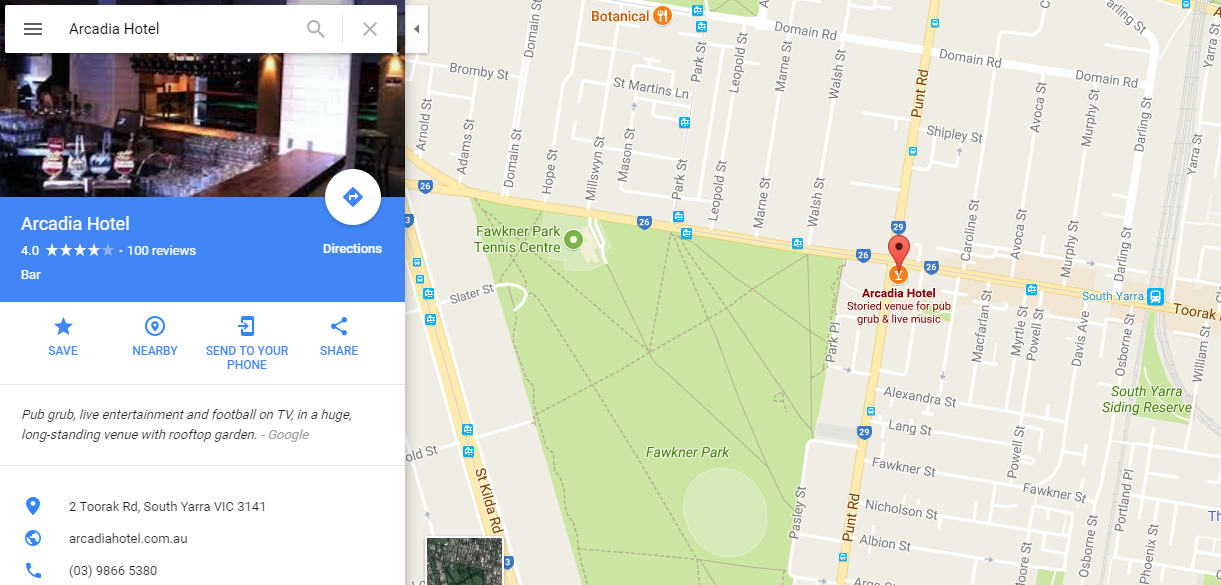Select the South Yarra train station icon
The width and height of the screenshot is (1221, 585).
(1155, 296)
